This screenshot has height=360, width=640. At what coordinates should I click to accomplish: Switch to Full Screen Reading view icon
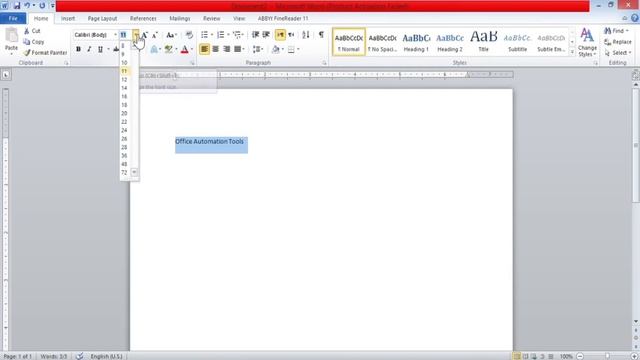tap(525, 356)
